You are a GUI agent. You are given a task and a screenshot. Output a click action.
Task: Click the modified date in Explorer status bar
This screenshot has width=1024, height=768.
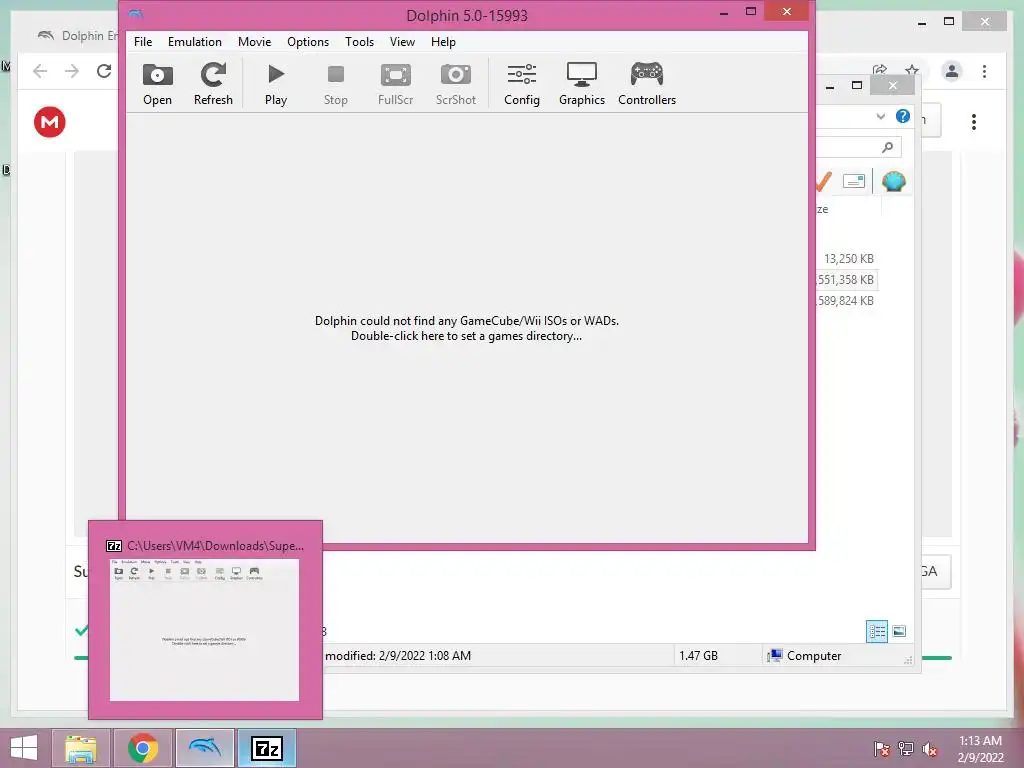[398, 656]
